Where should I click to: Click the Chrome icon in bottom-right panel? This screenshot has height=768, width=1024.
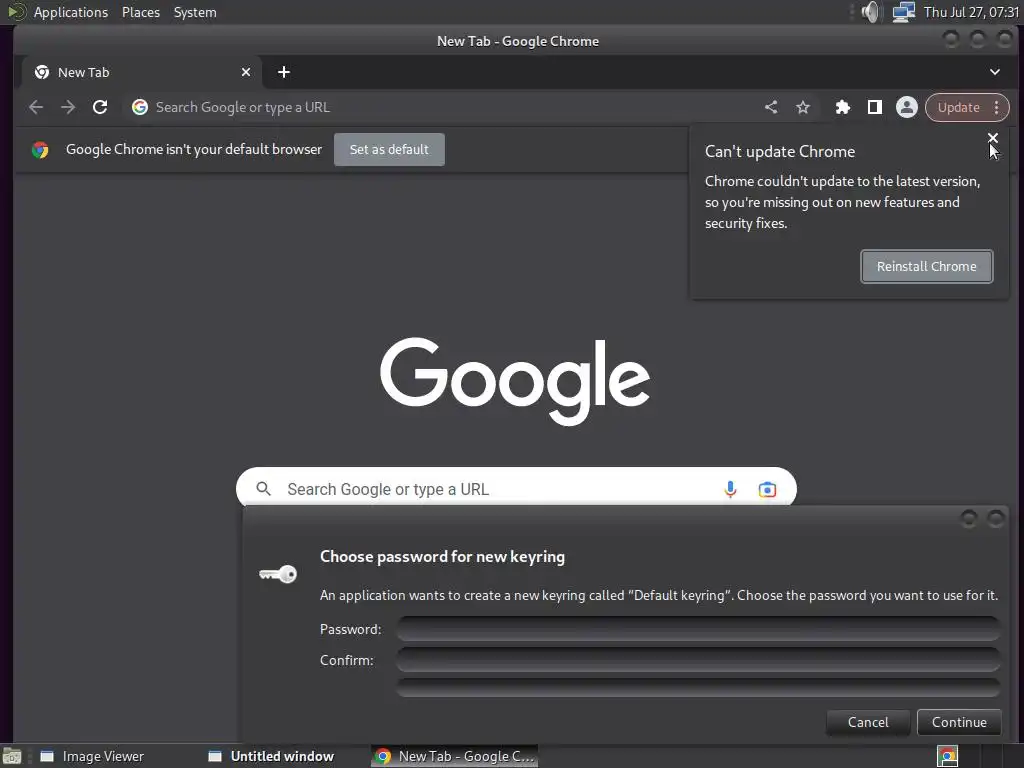coord(947,756)
